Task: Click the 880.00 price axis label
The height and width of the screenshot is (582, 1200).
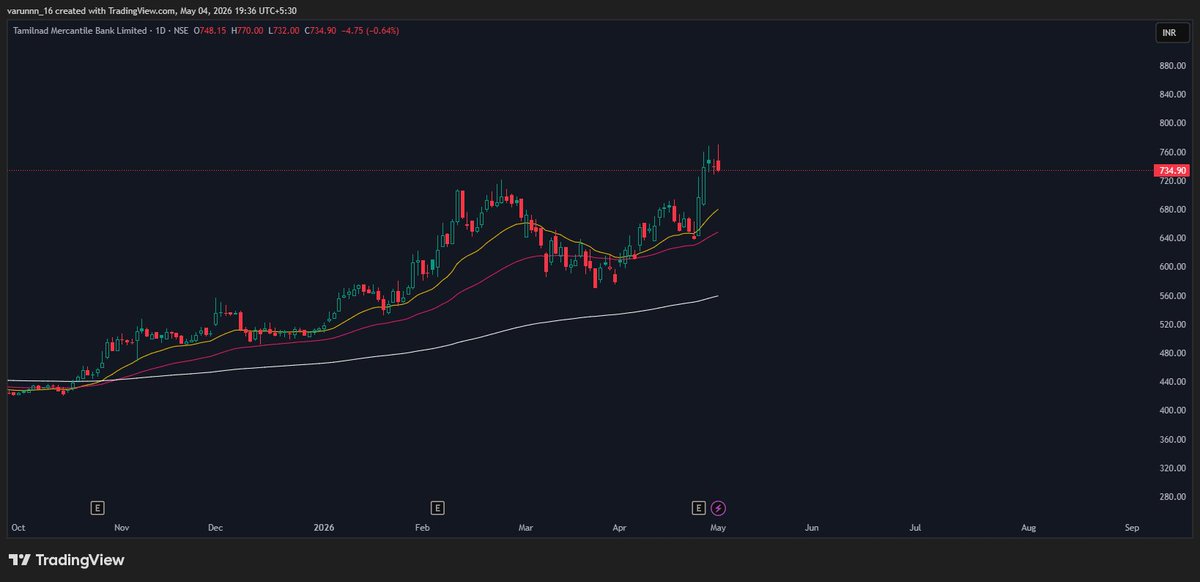Action: (x=1172, y=66)
